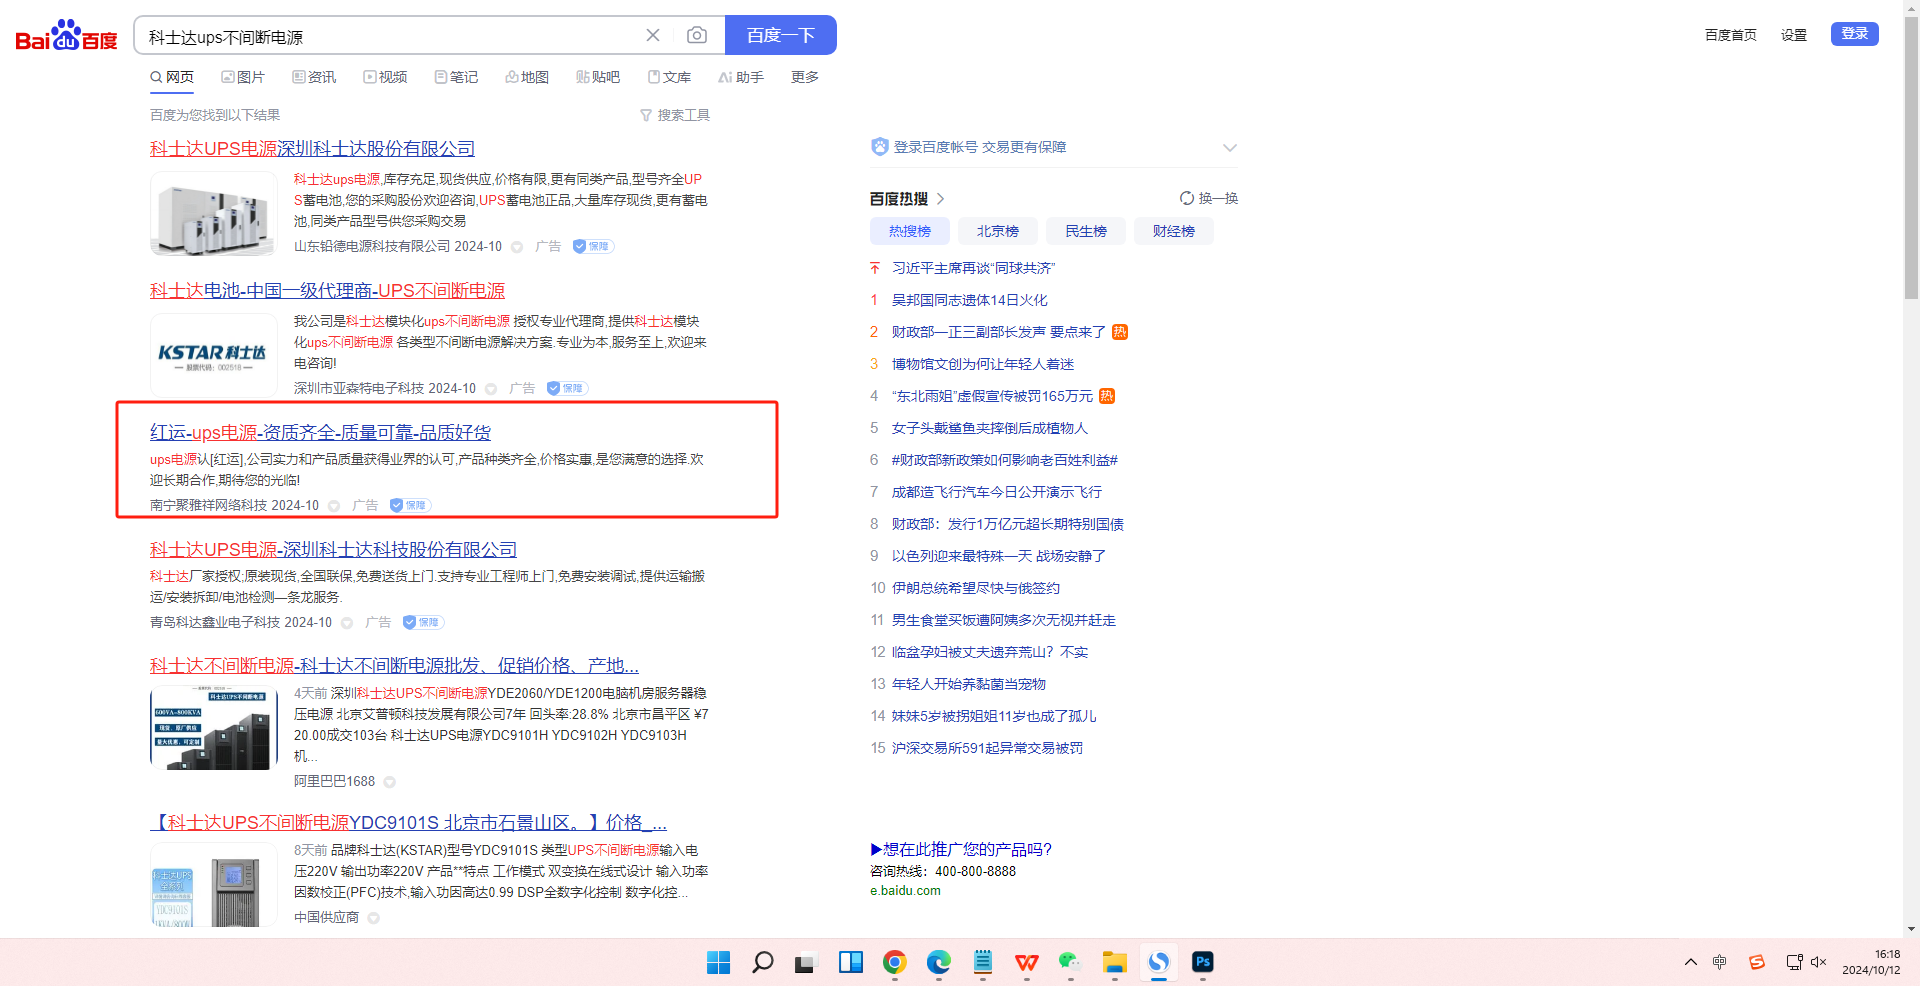Viewport: 1920px width, 986px height.
Task: Open the 搜索工具 filter options
Action: [675, 115]
